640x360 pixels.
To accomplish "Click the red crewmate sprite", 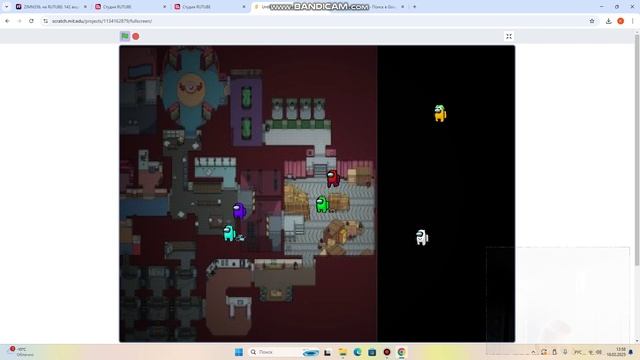I will (333, 178).
